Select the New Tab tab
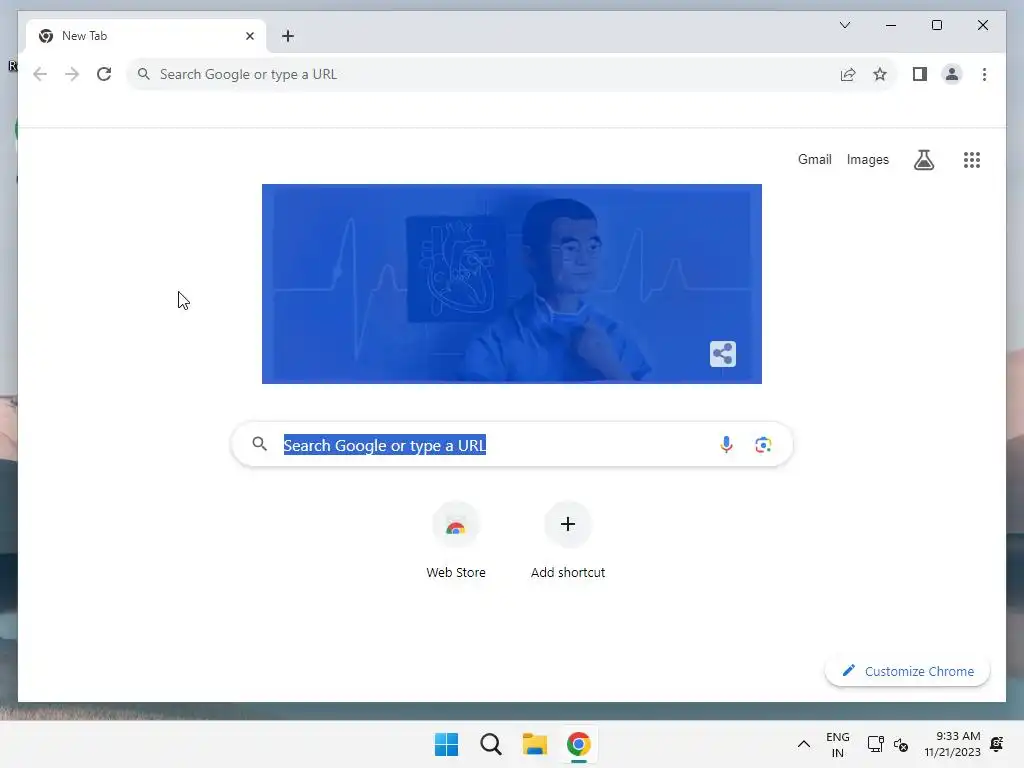 (147, 36)
